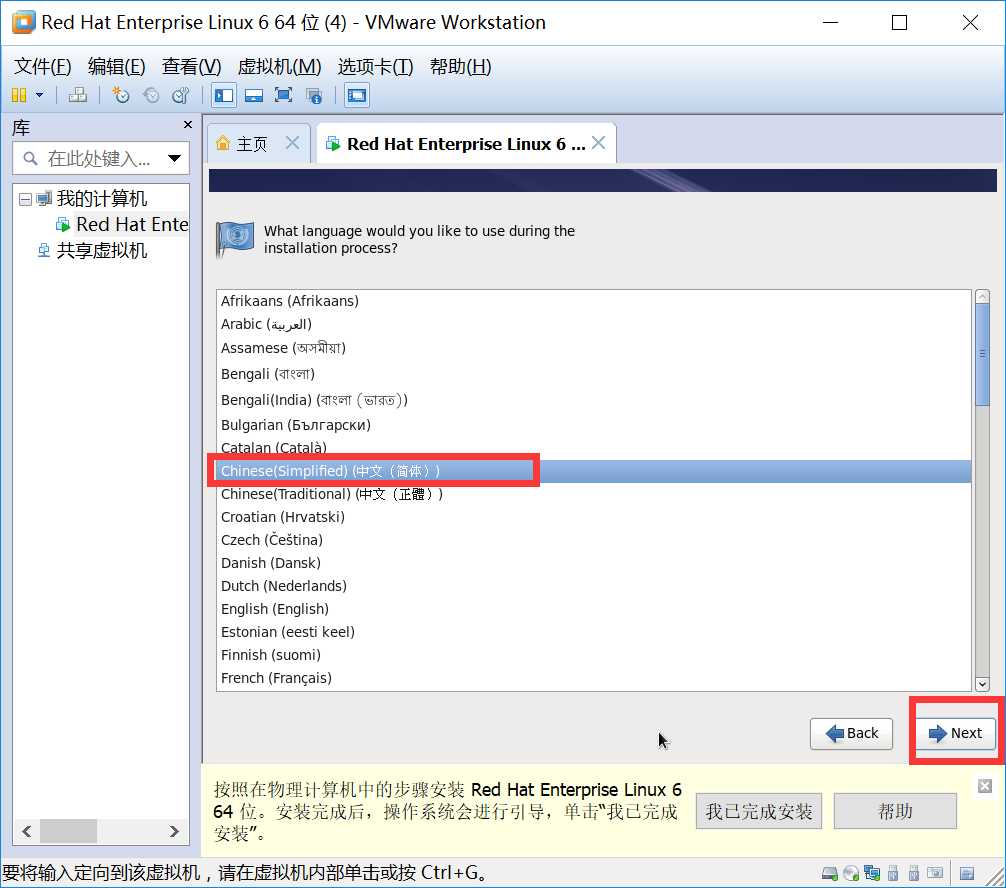Image resolution: width=1006 pixels, height=888 pixels.
Task: Select 共享虚拟机 in the library tree
Action: pos(101,250)
